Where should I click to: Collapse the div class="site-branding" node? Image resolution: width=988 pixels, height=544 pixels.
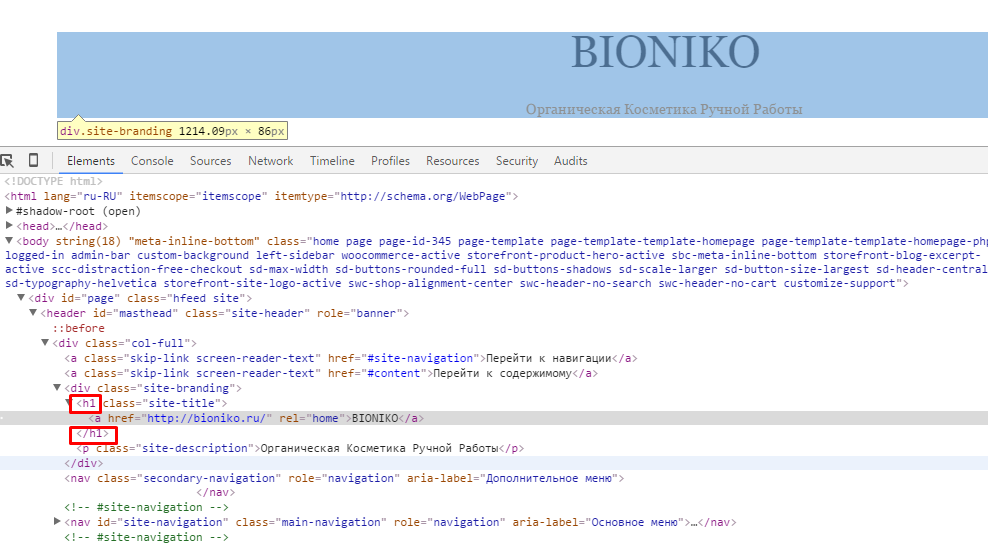tap(57, 388)
